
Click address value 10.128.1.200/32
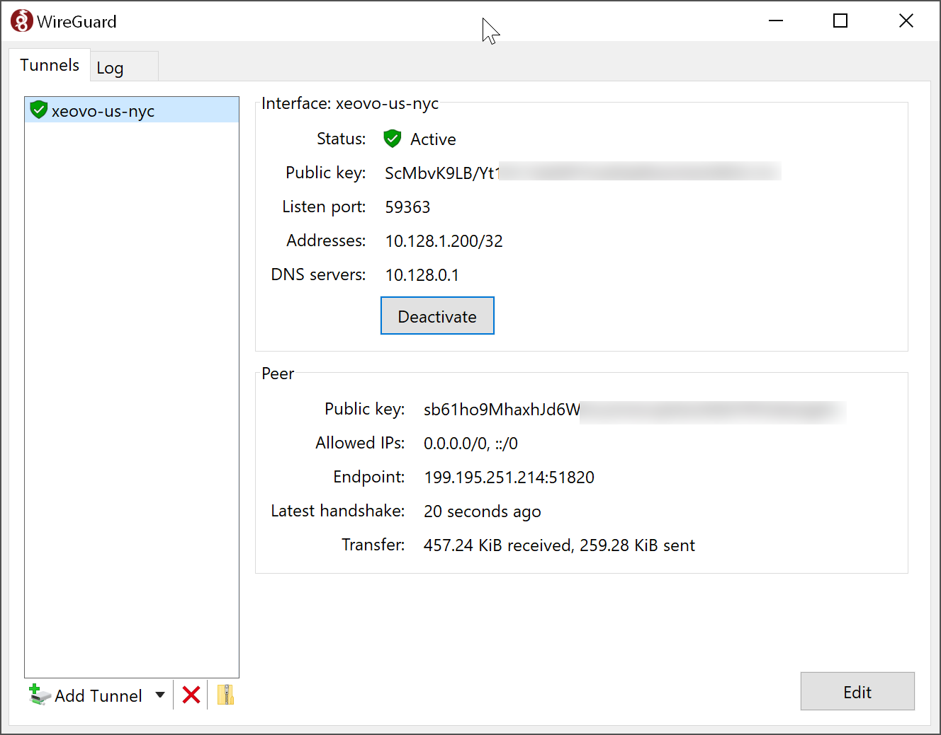point(444,241)
